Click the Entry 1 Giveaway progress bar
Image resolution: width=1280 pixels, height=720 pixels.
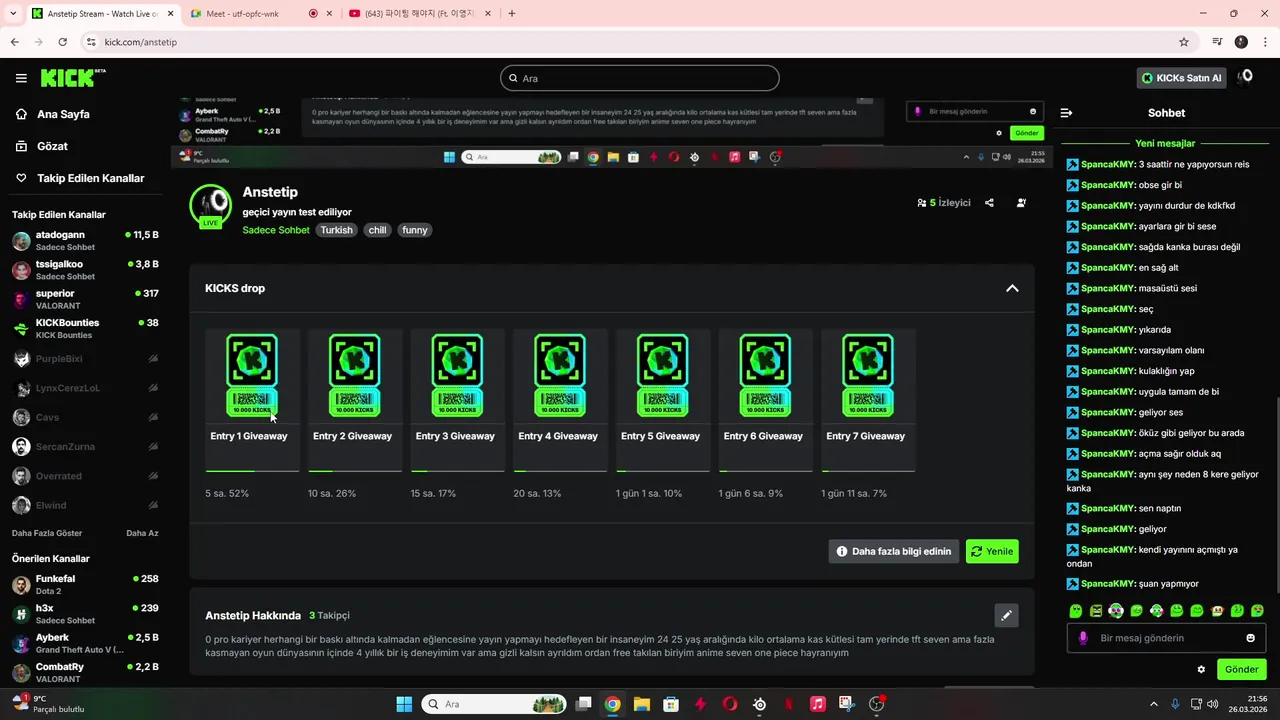(252, 471)
